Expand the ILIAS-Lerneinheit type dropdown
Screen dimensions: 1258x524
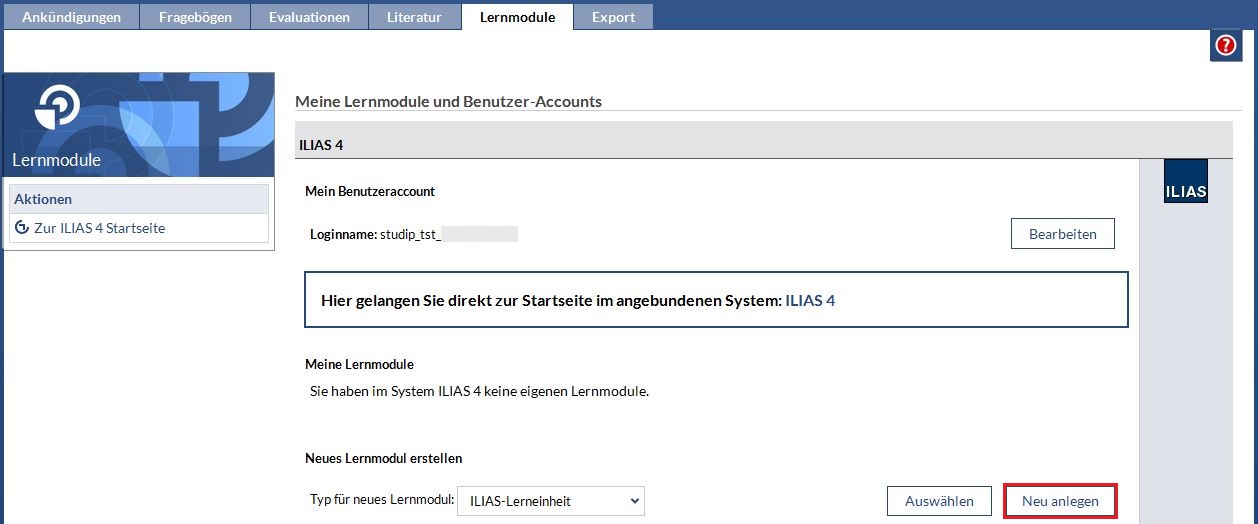click(550, 501)
